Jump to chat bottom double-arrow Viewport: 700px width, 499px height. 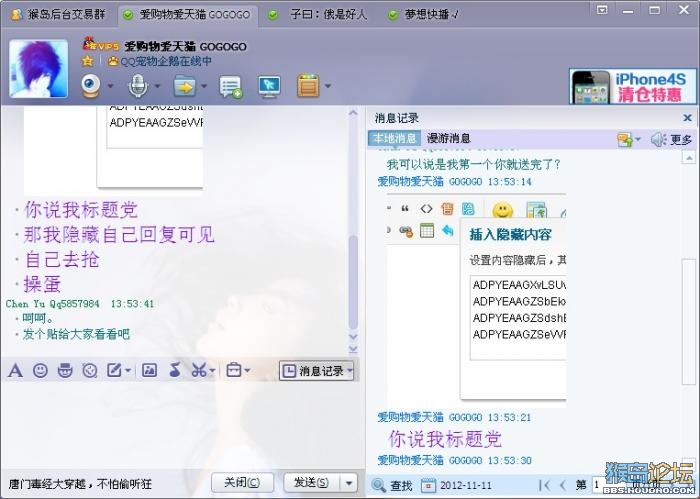[x=353, y=349]
